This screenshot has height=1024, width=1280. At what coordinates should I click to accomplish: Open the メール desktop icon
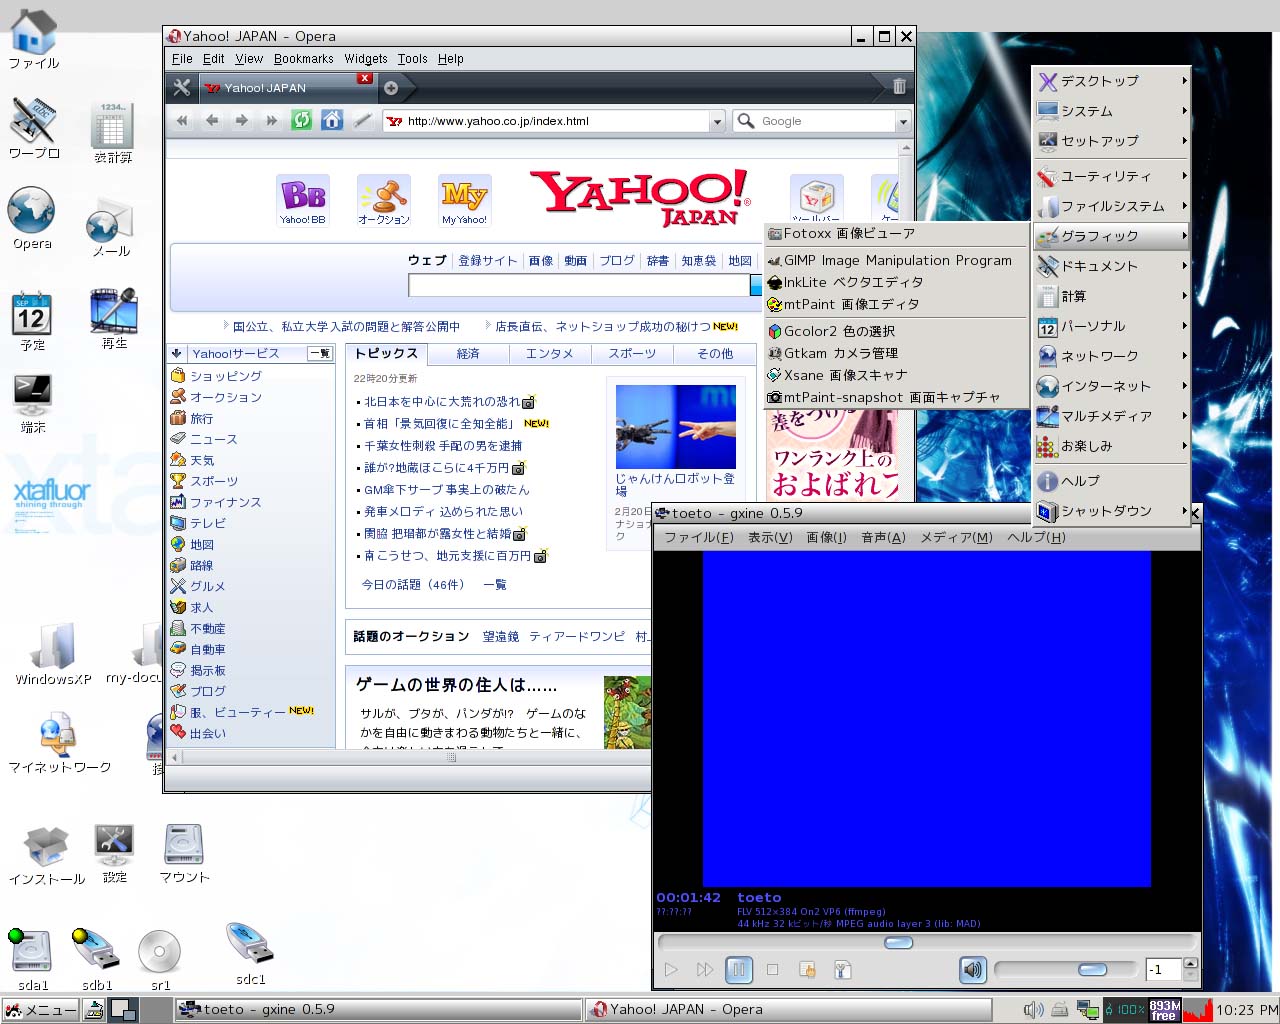coord(110,227)
